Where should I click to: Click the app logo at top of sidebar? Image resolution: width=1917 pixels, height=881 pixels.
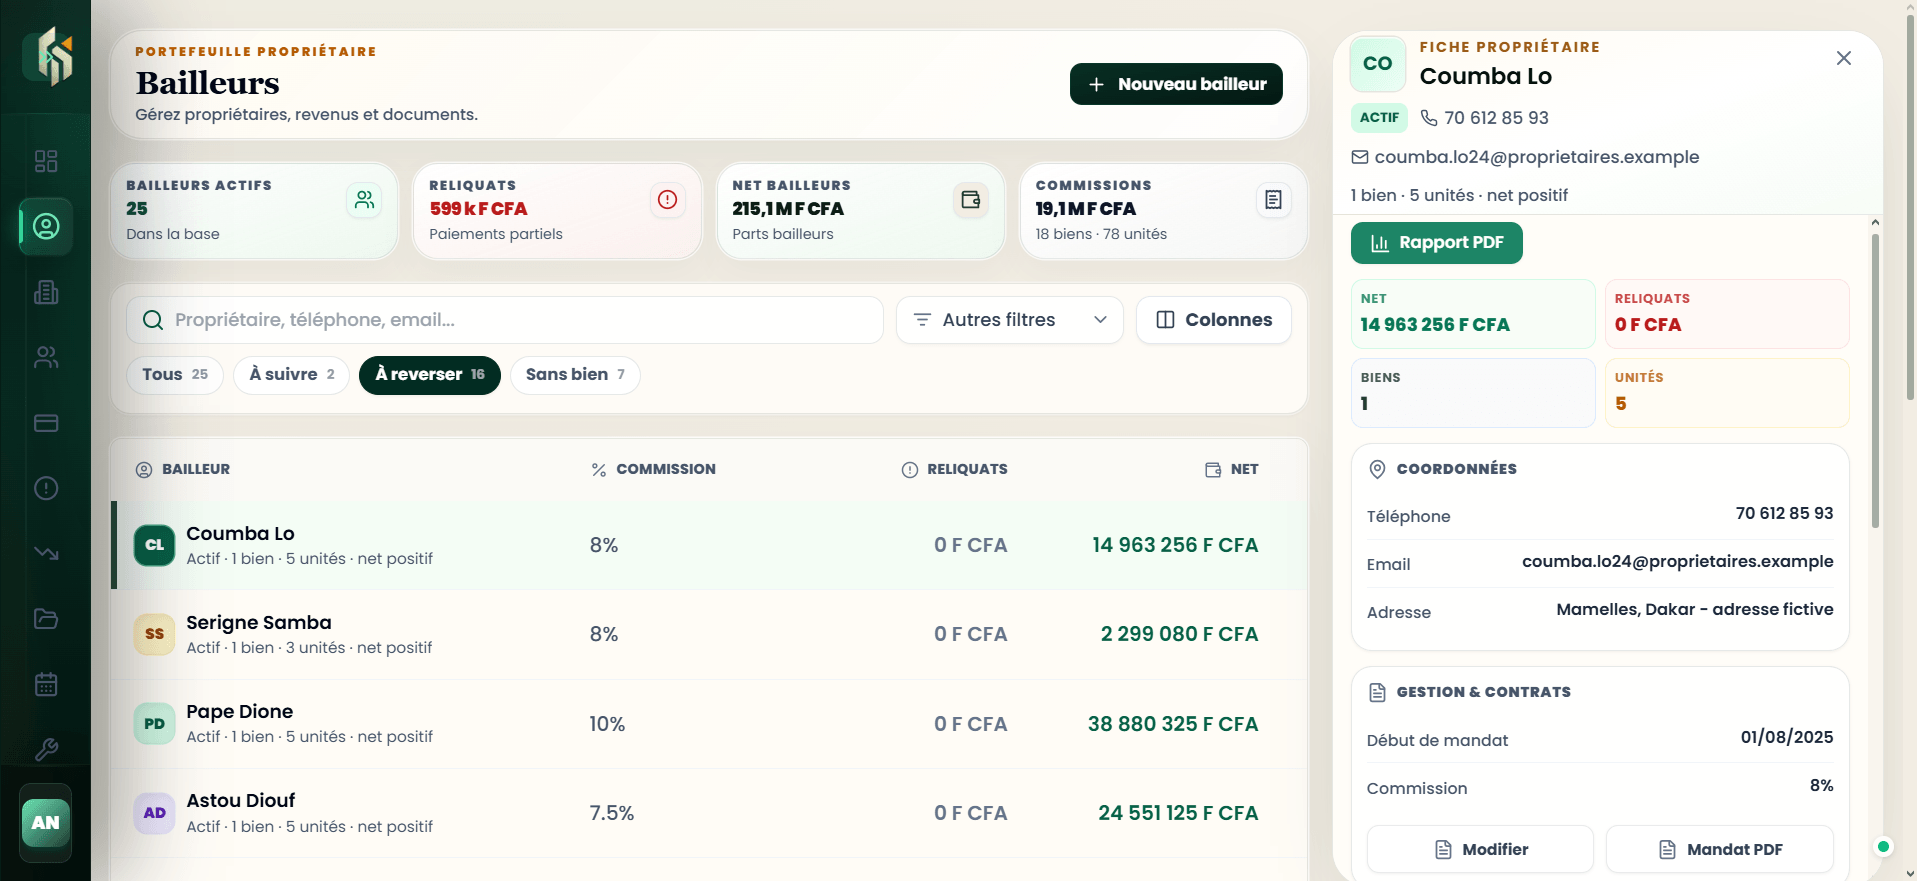(47, 57)
